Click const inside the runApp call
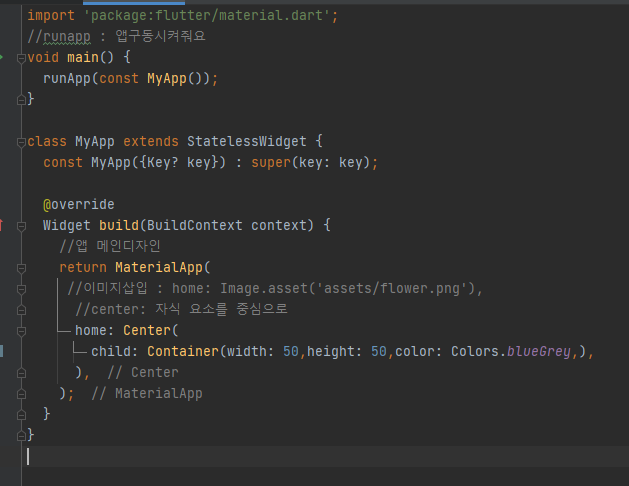629x486 pixels. click(x=119, y=79)
